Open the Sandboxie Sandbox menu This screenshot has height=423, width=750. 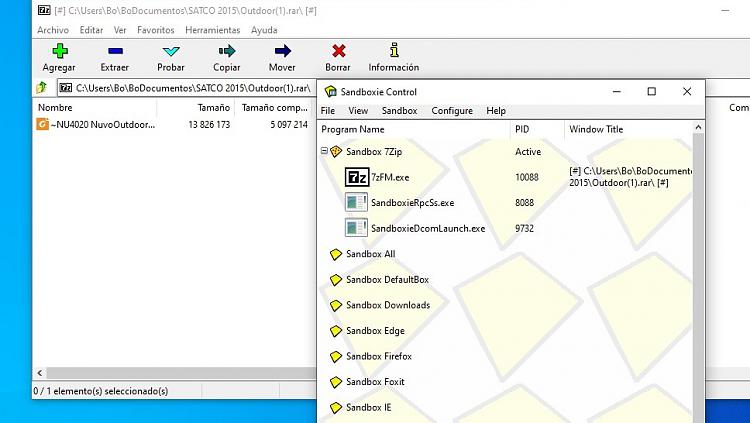coord(399,111)
